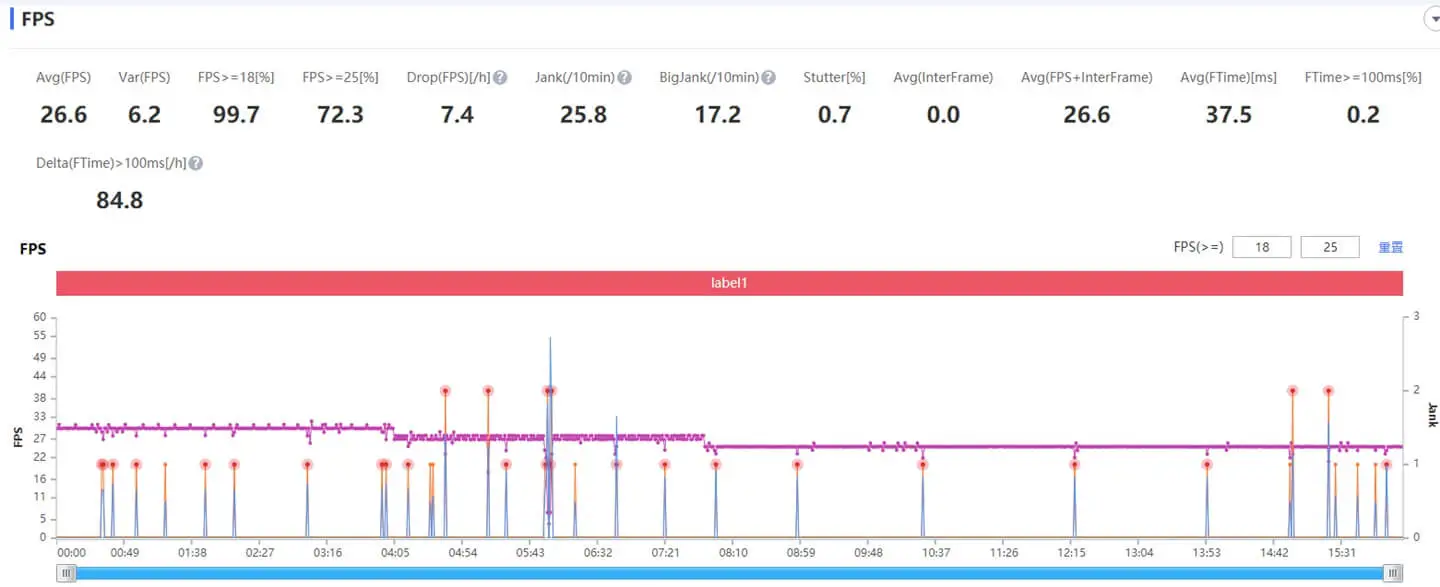Click the 12:15 time axis label

pyautogui.click(x=1071, y=553)
